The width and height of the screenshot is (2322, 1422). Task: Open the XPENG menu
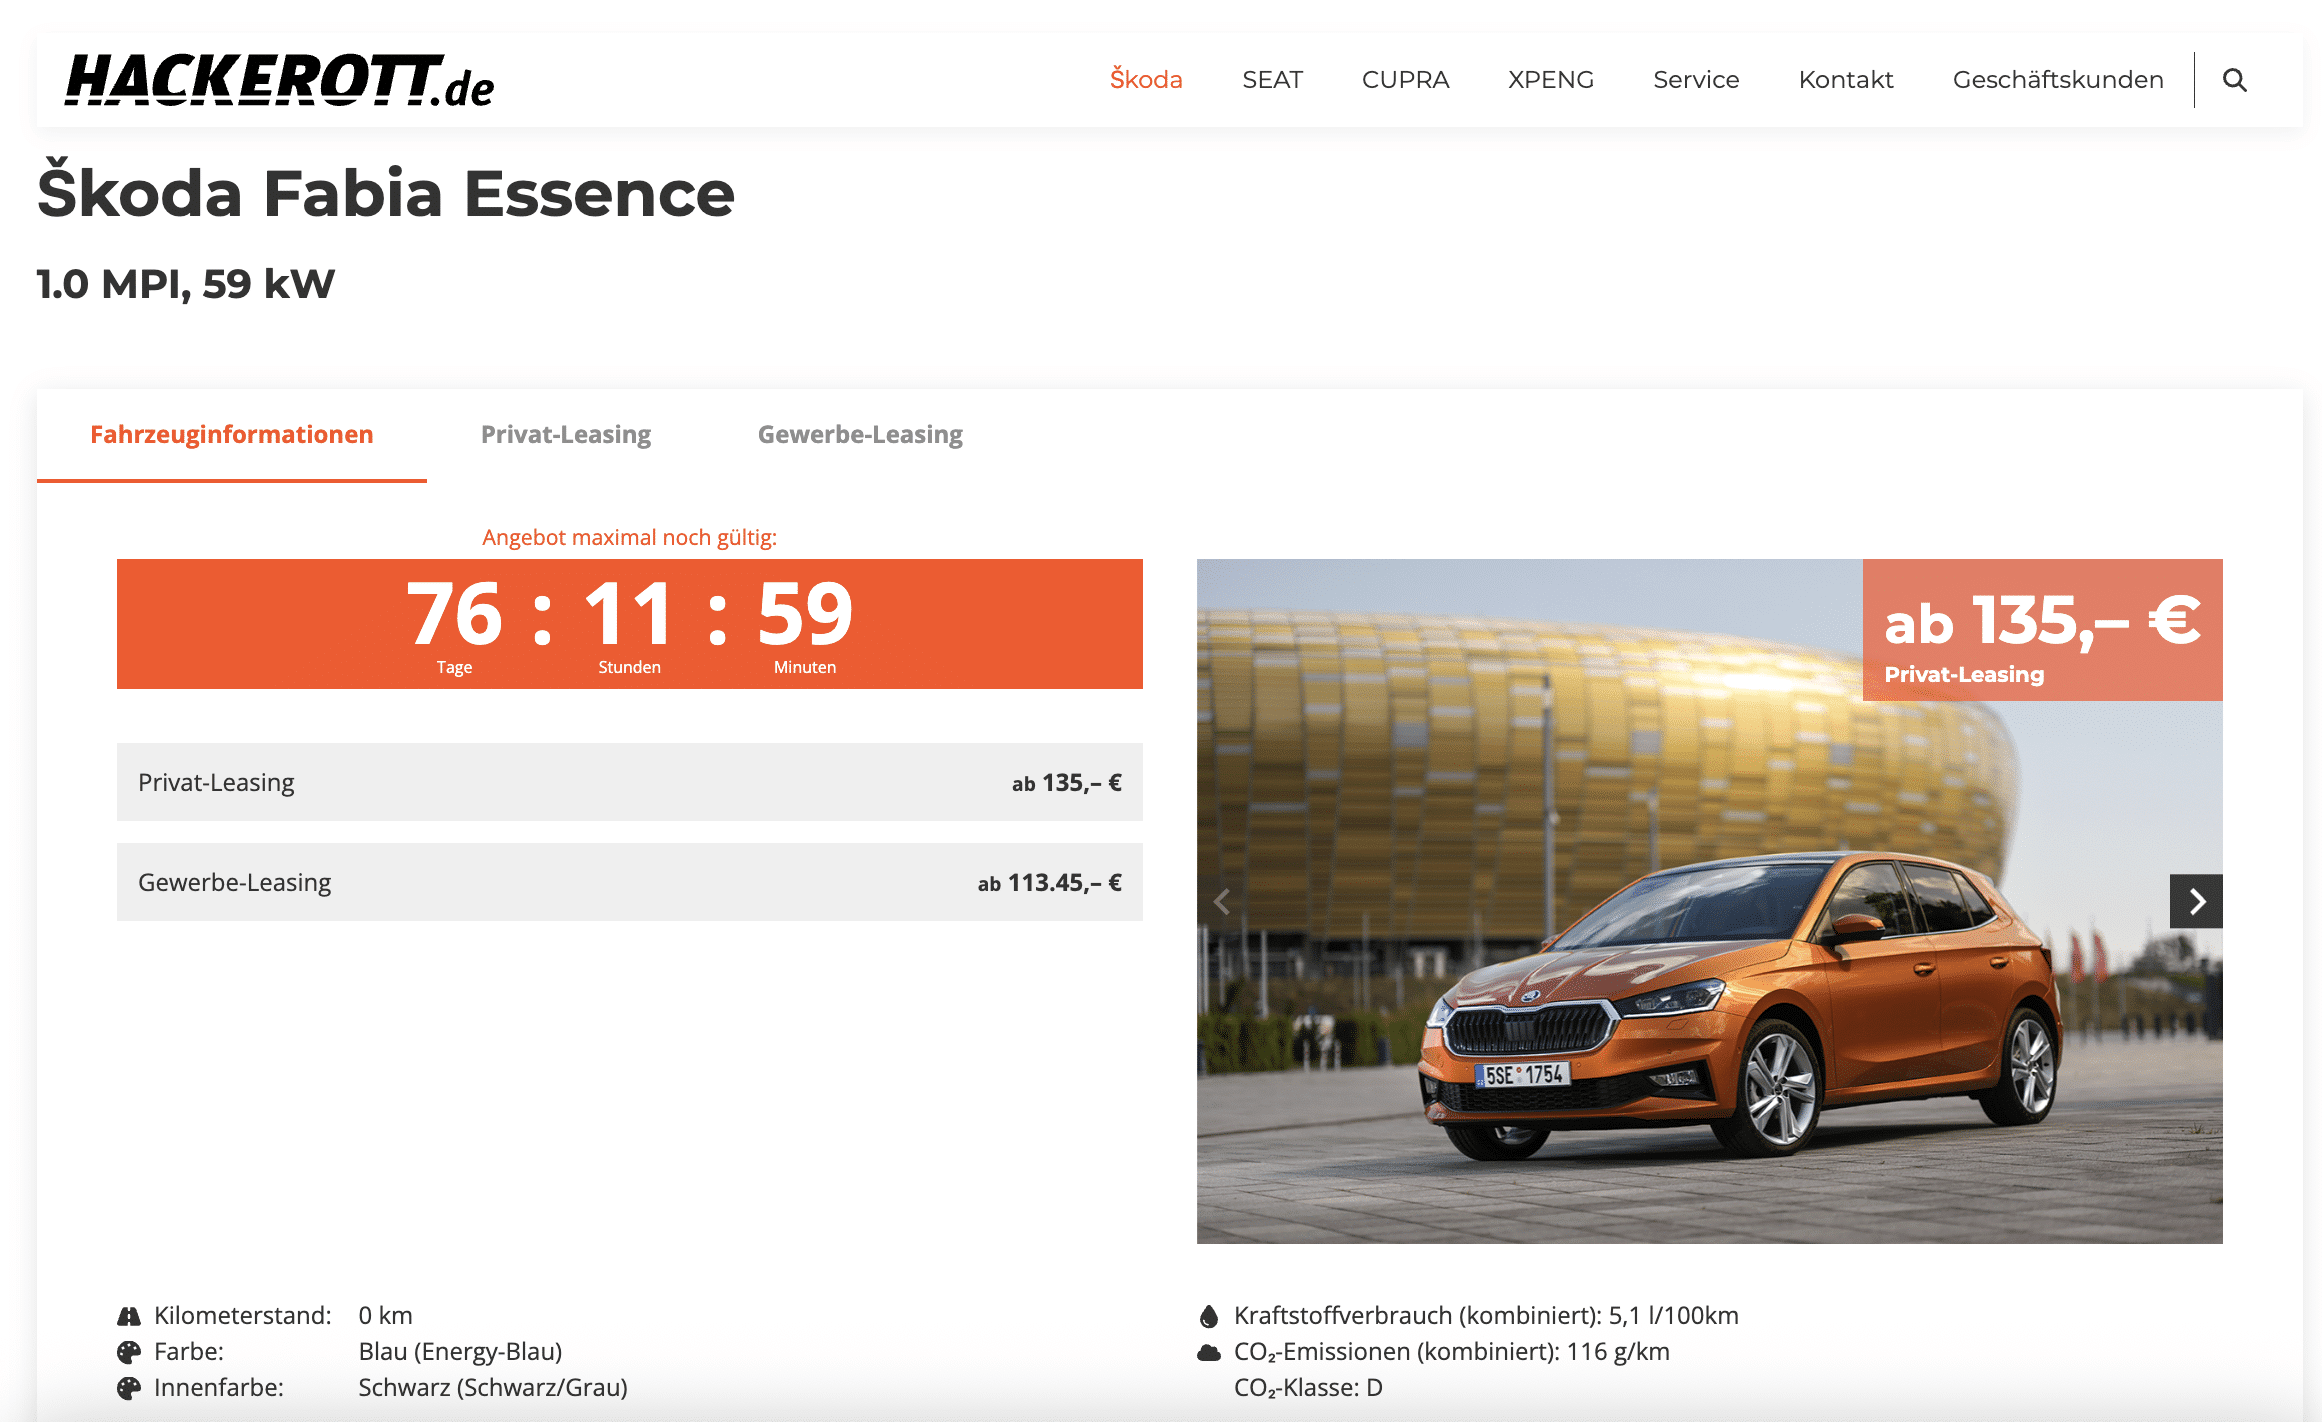1551,80
